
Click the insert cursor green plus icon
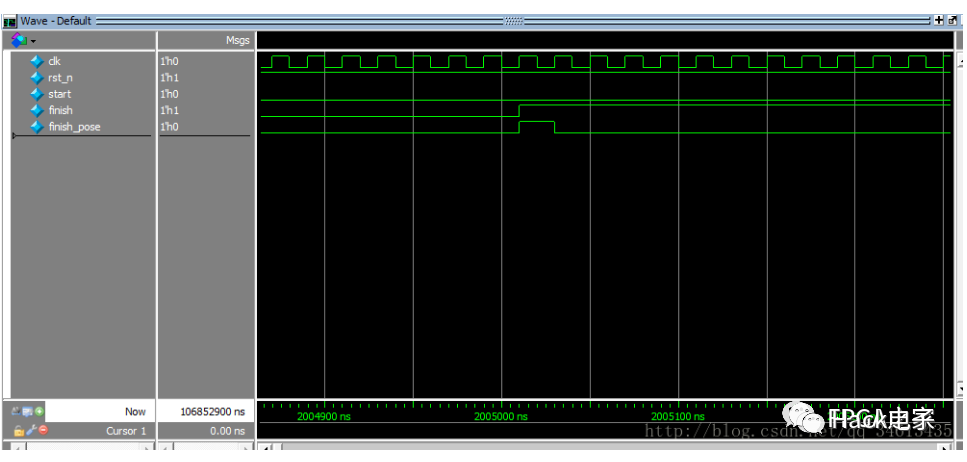coord(40,411)
